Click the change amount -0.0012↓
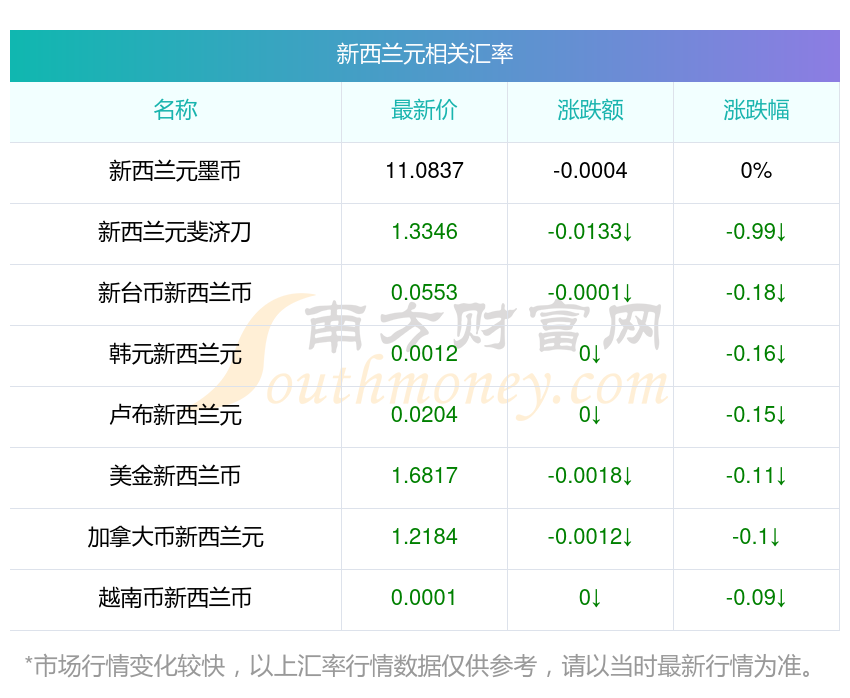The image size is (850, 698). 590,537
